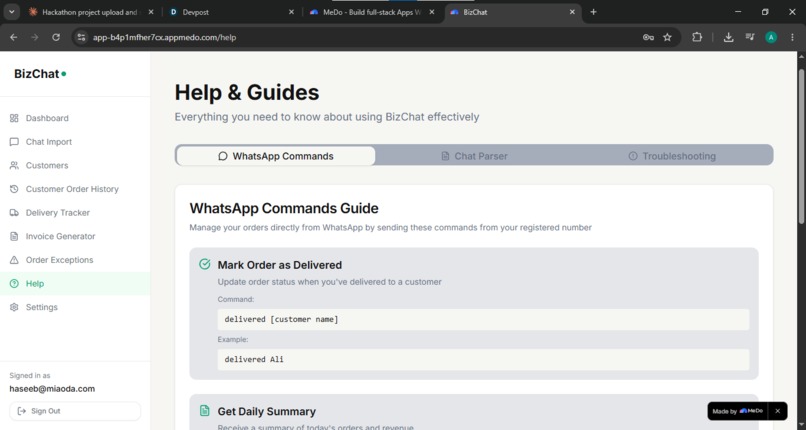Open the Dashboard sidebar item
The width and height of the screenshot is (806, 430).
click(x=75, y=118)
